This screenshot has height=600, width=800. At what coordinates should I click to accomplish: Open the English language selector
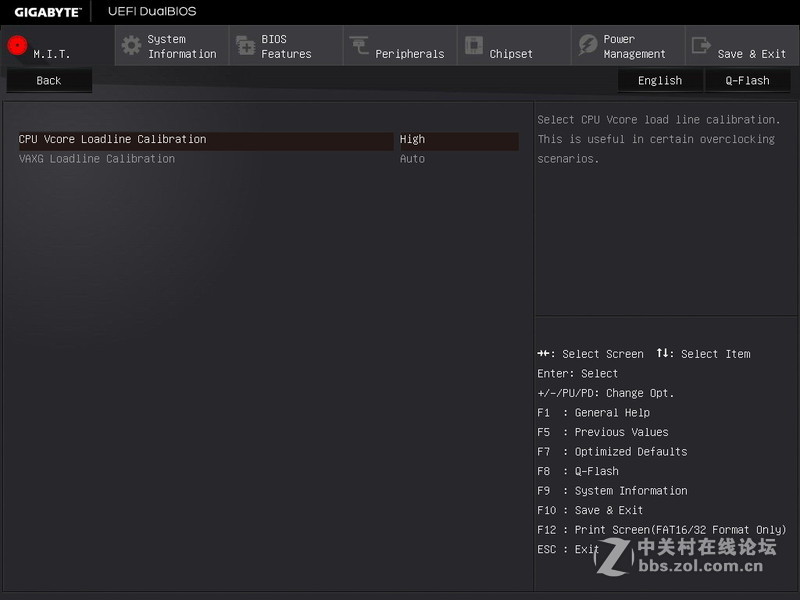point(660,81)
